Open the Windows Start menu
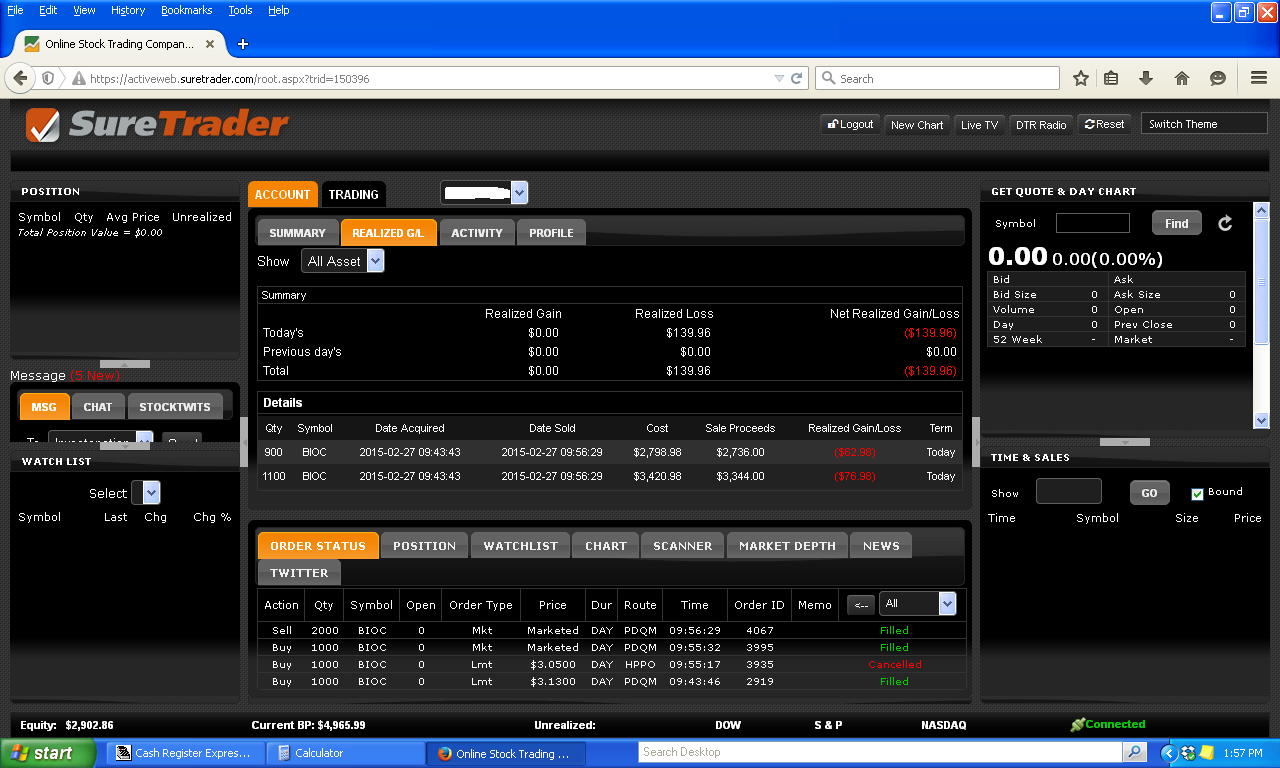 48,753
